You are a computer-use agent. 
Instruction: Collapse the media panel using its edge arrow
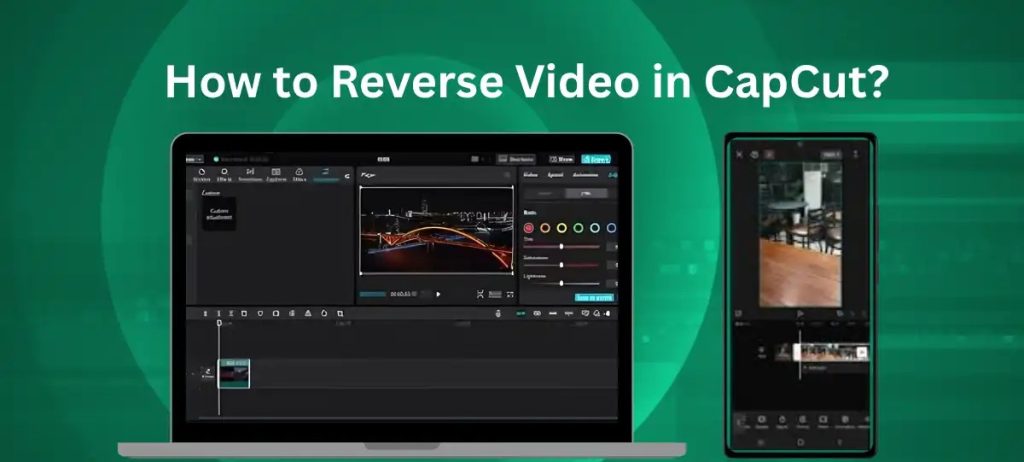(x=347, y=175)
